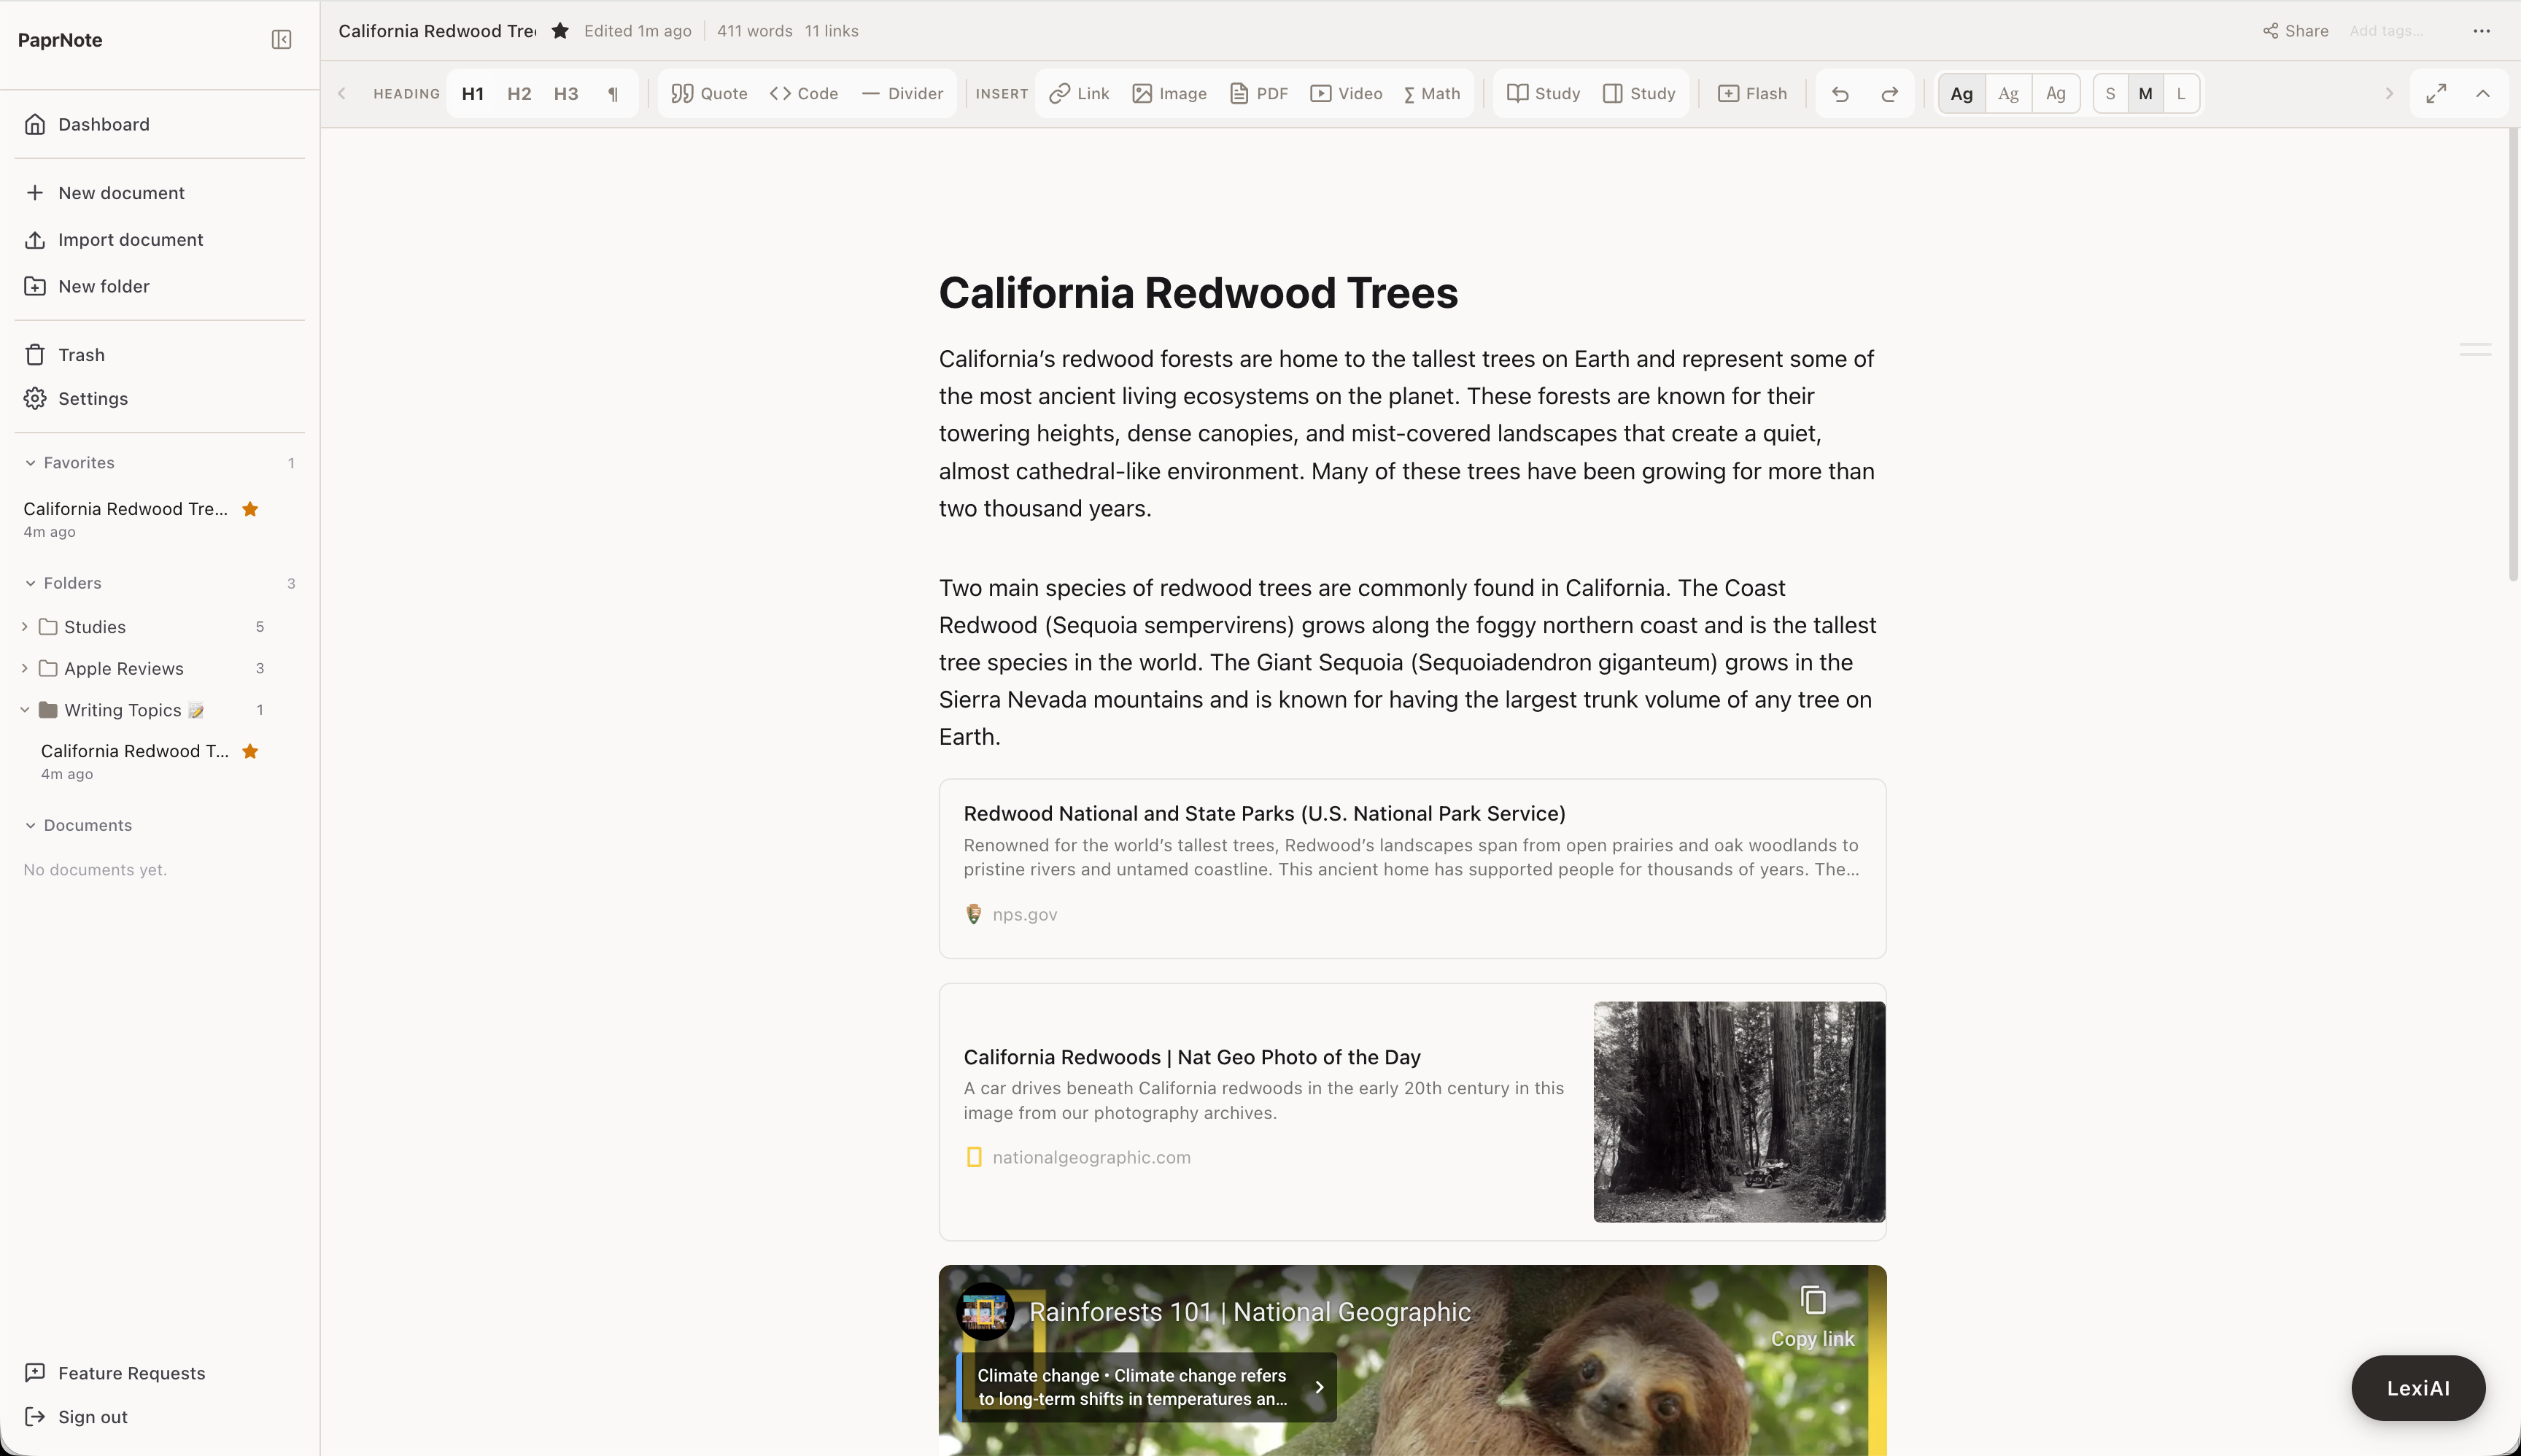Insert a Link using the chain icon

1078,93
